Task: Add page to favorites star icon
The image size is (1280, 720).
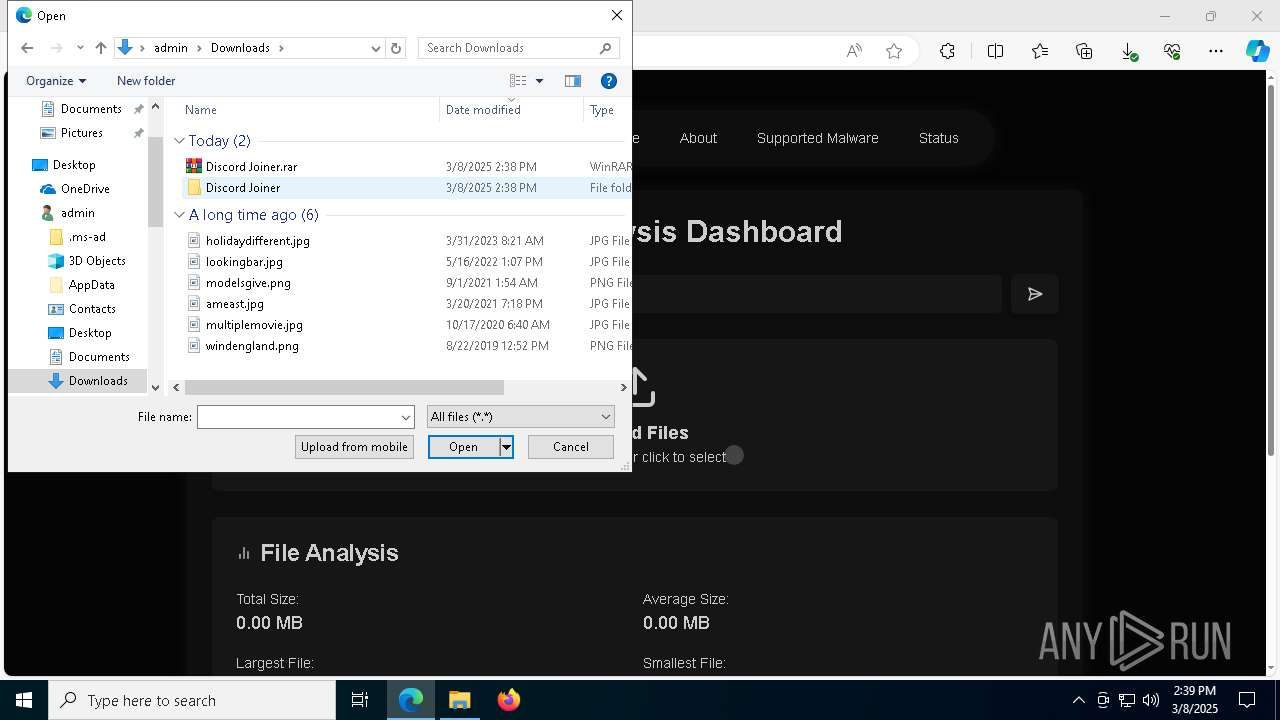Action: (x=894, y=51)
